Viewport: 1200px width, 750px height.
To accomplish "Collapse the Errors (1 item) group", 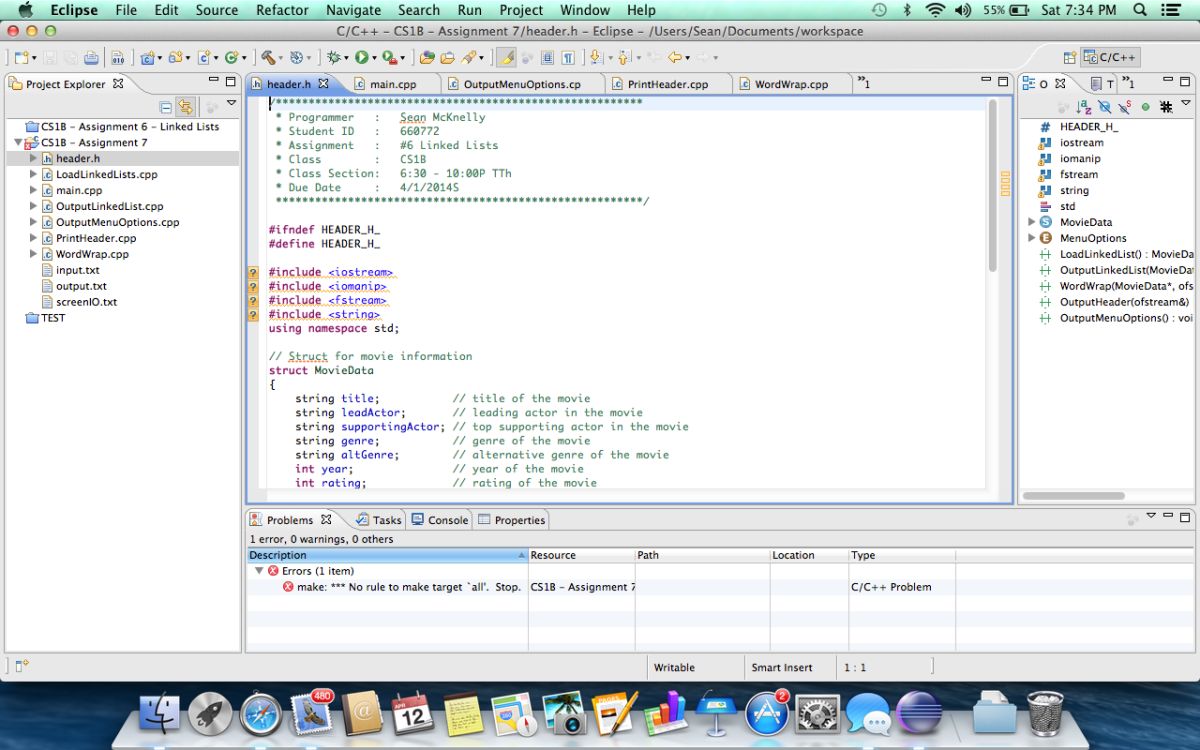I will pos(259,571).
